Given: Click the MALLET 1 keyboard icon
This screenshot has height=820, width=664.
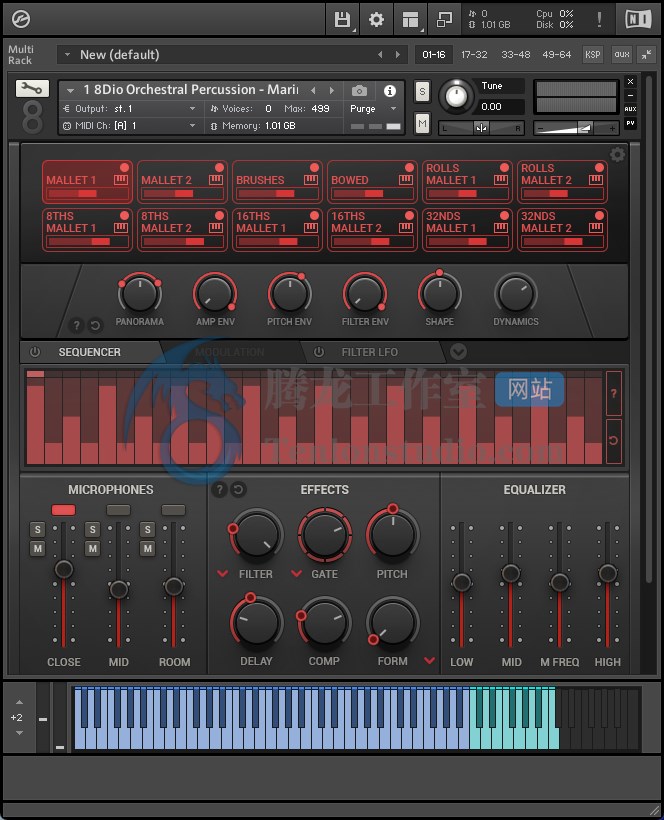Looking at the screenshot, I should click(121, 180).
